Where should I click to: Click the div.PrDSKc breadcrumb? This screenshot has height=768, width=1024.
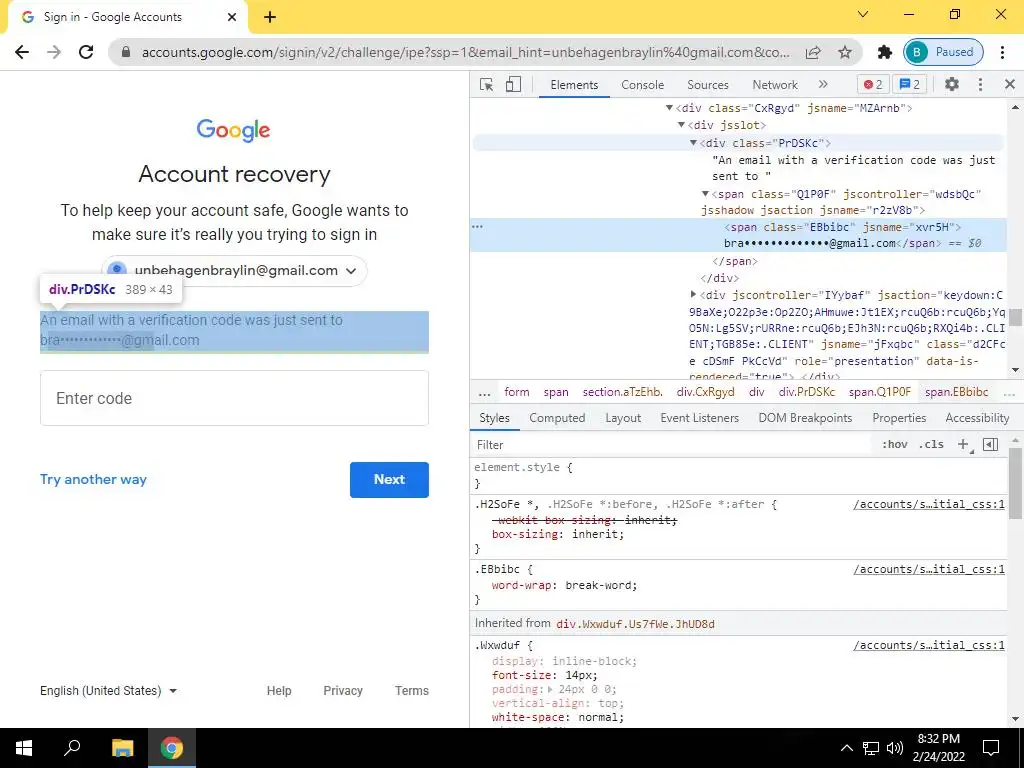[807, 392]
